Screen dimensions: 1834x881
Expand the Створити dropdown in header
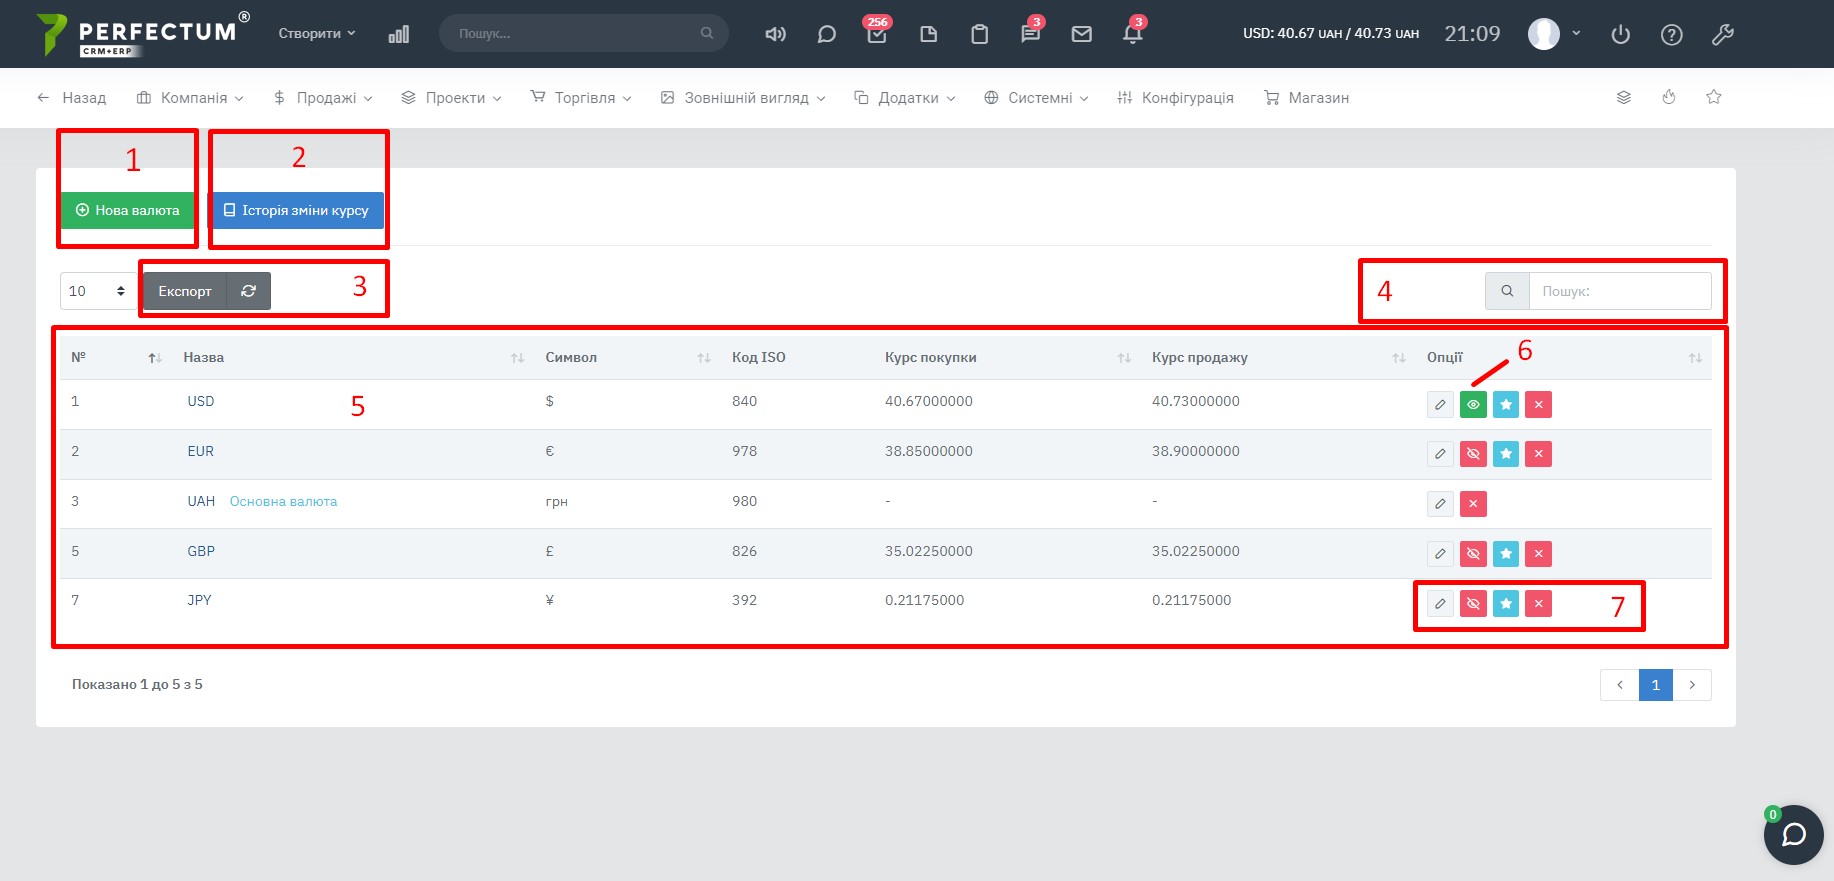pos(316,34)
